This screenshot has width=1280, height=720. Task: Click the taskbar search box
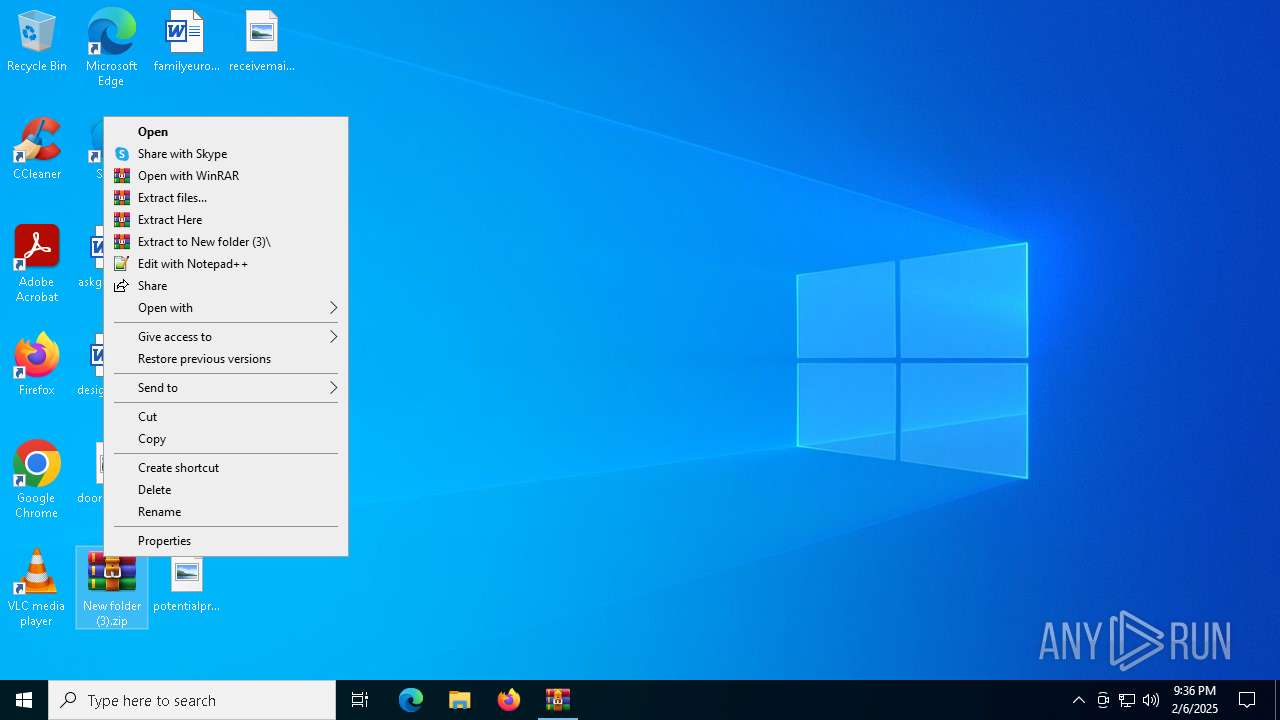(192, 700)
